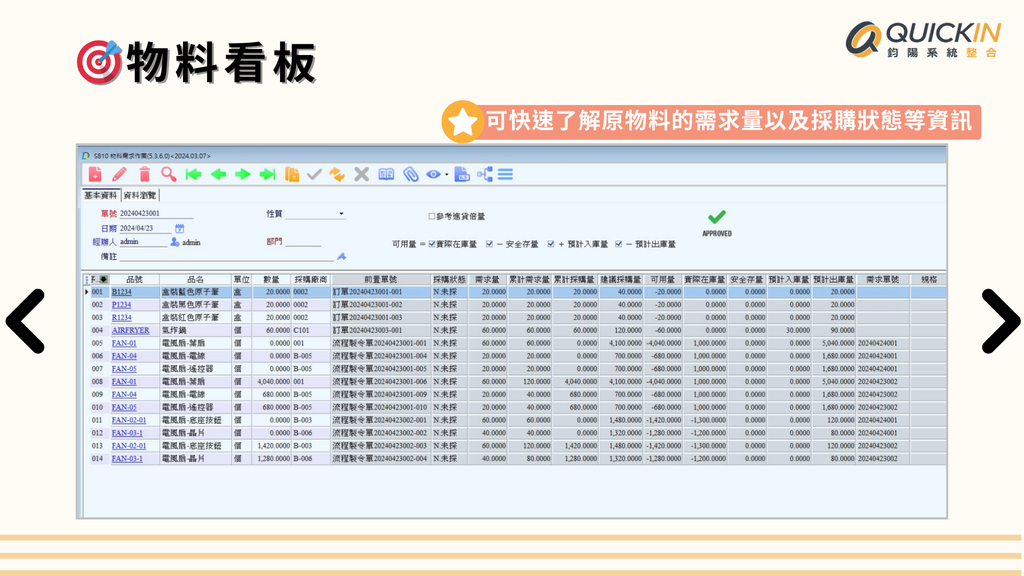Click the gray checkmark confirm icon
Viewport: 1024px width, 576px height.
click(314, 174)
